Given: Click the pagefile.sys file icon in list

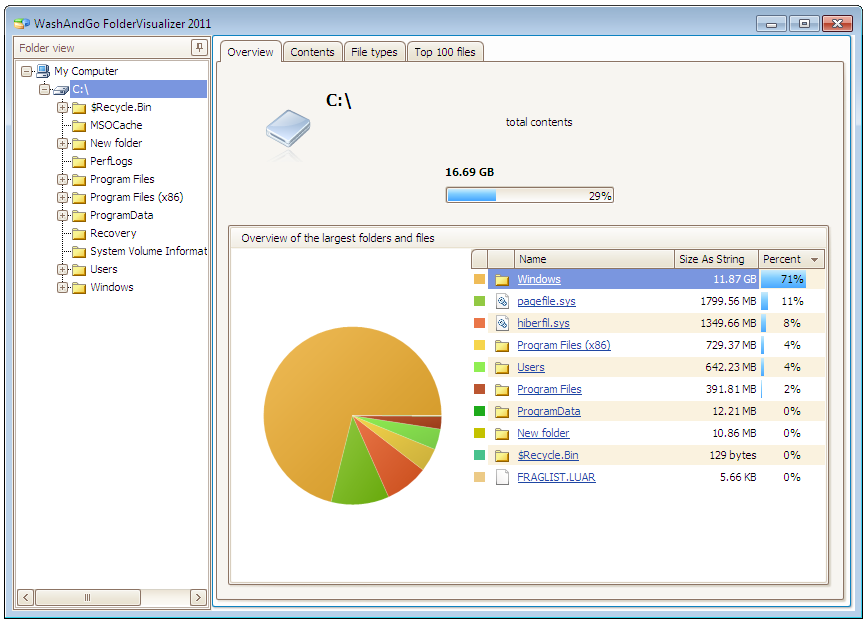Looking at the screenshot, I should click(502, 301).
